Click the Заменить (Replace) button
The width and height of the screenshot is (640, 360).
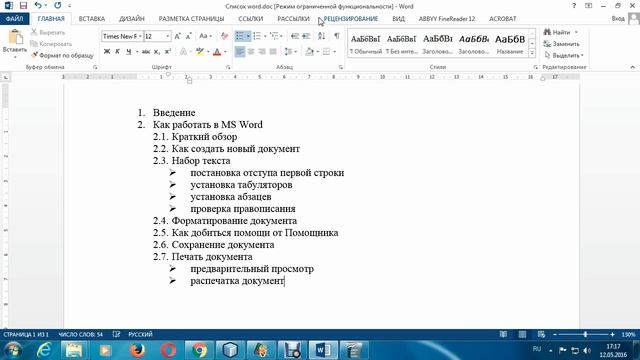coord(562,44)
